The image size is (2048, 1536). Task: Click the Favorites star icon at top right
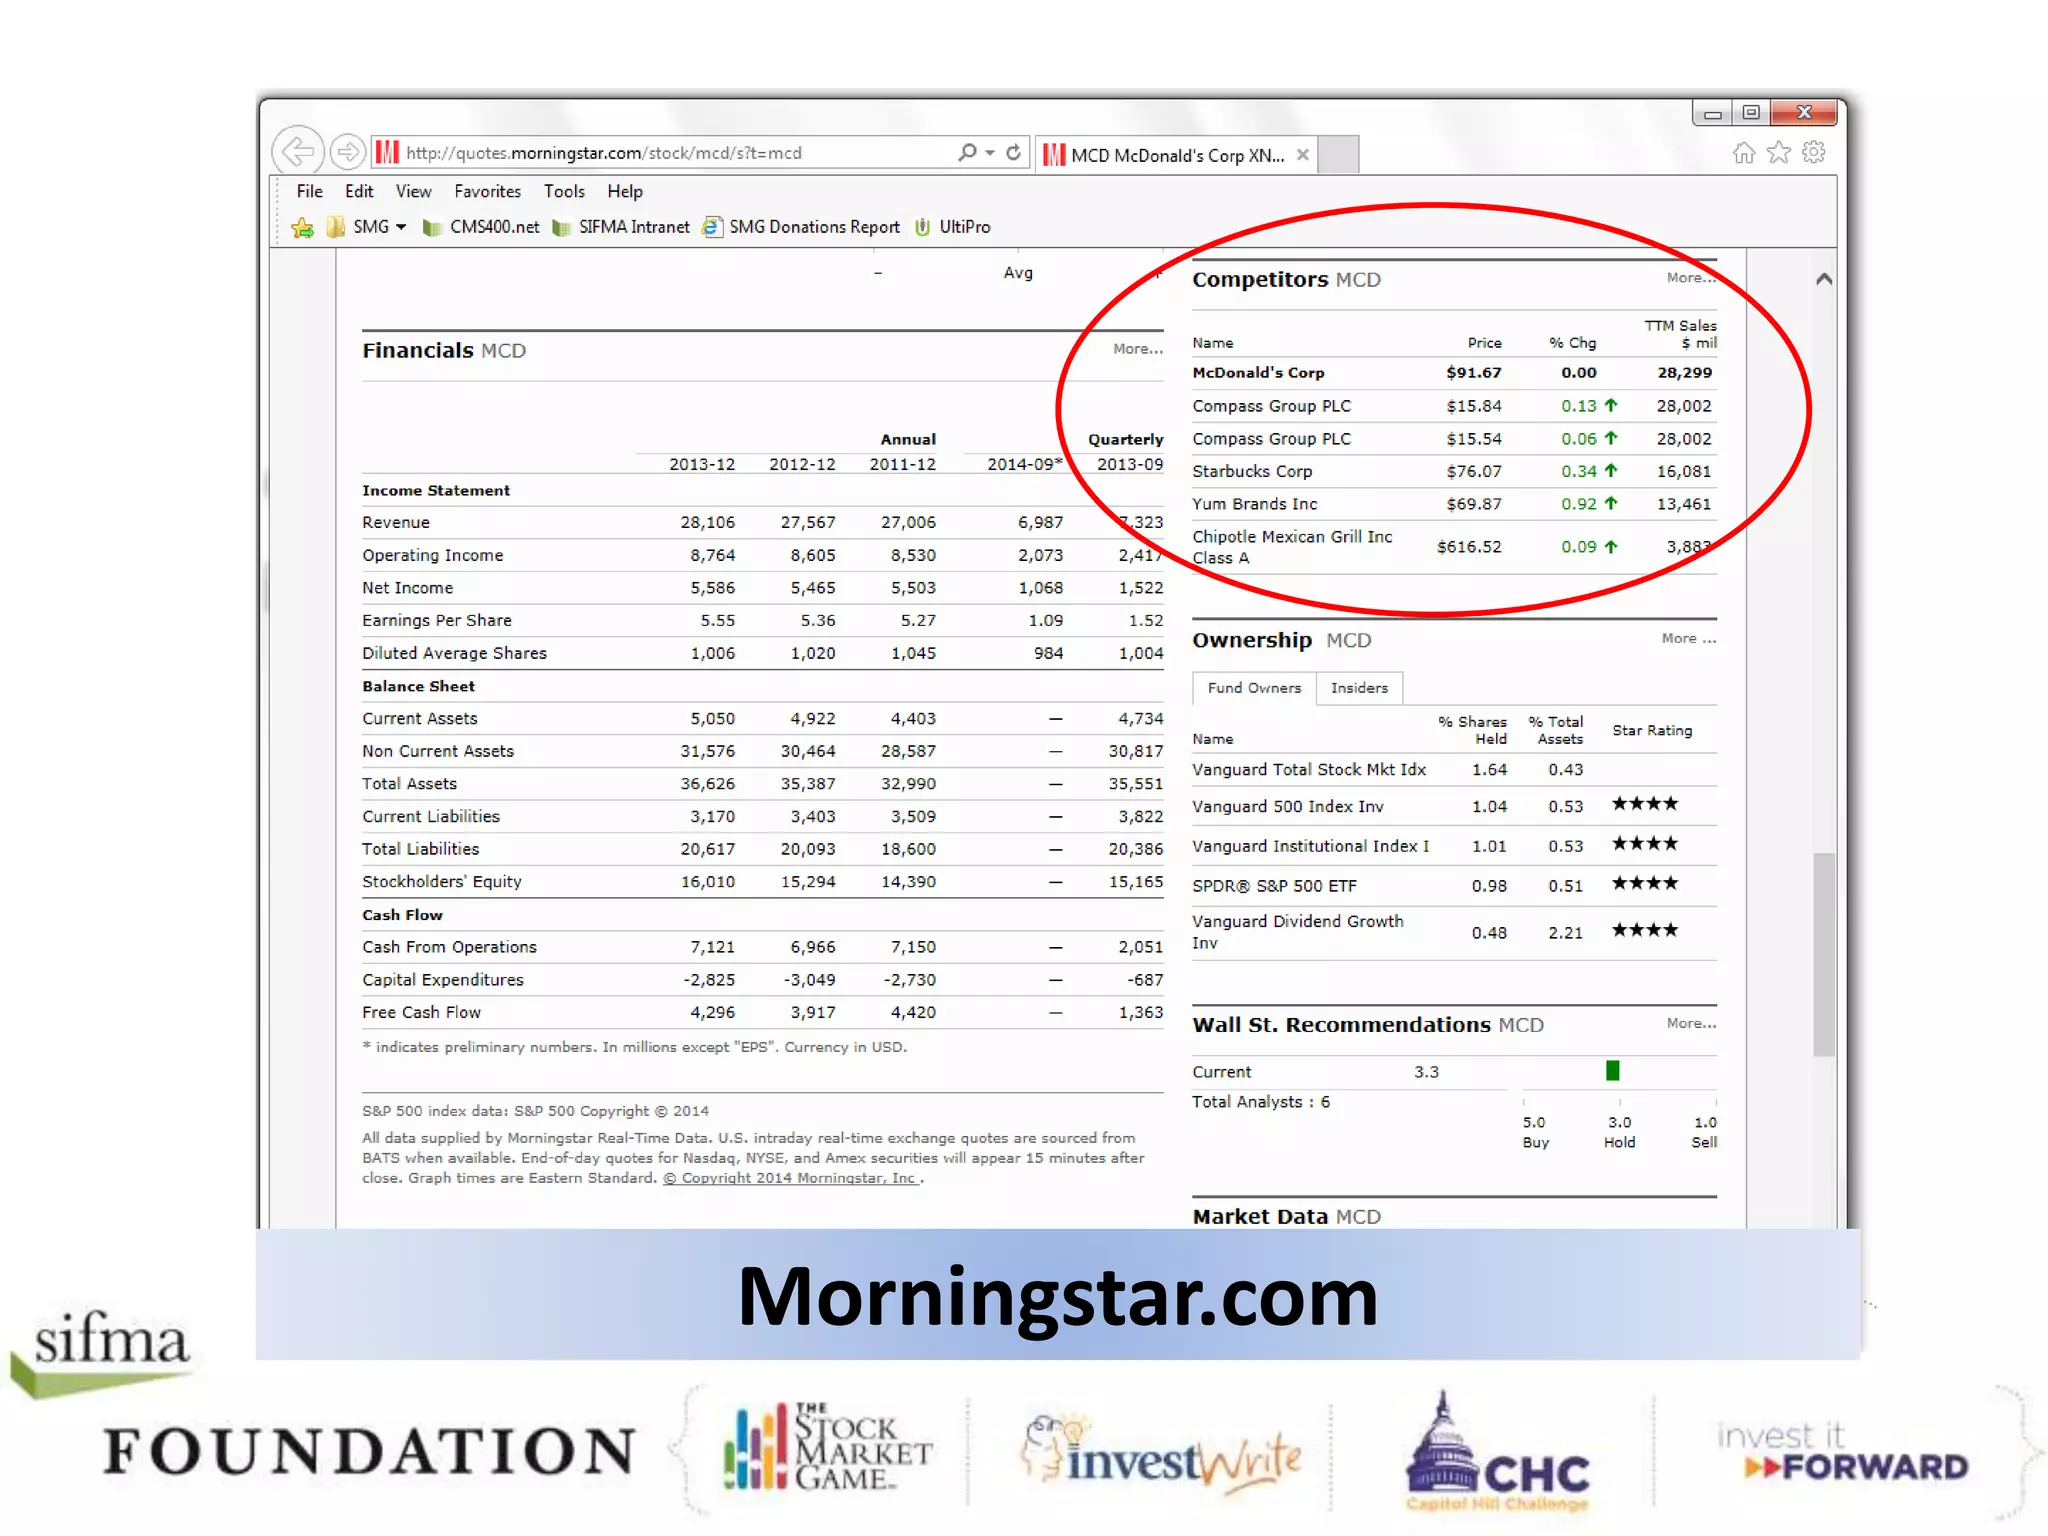tap(1779, 152)
